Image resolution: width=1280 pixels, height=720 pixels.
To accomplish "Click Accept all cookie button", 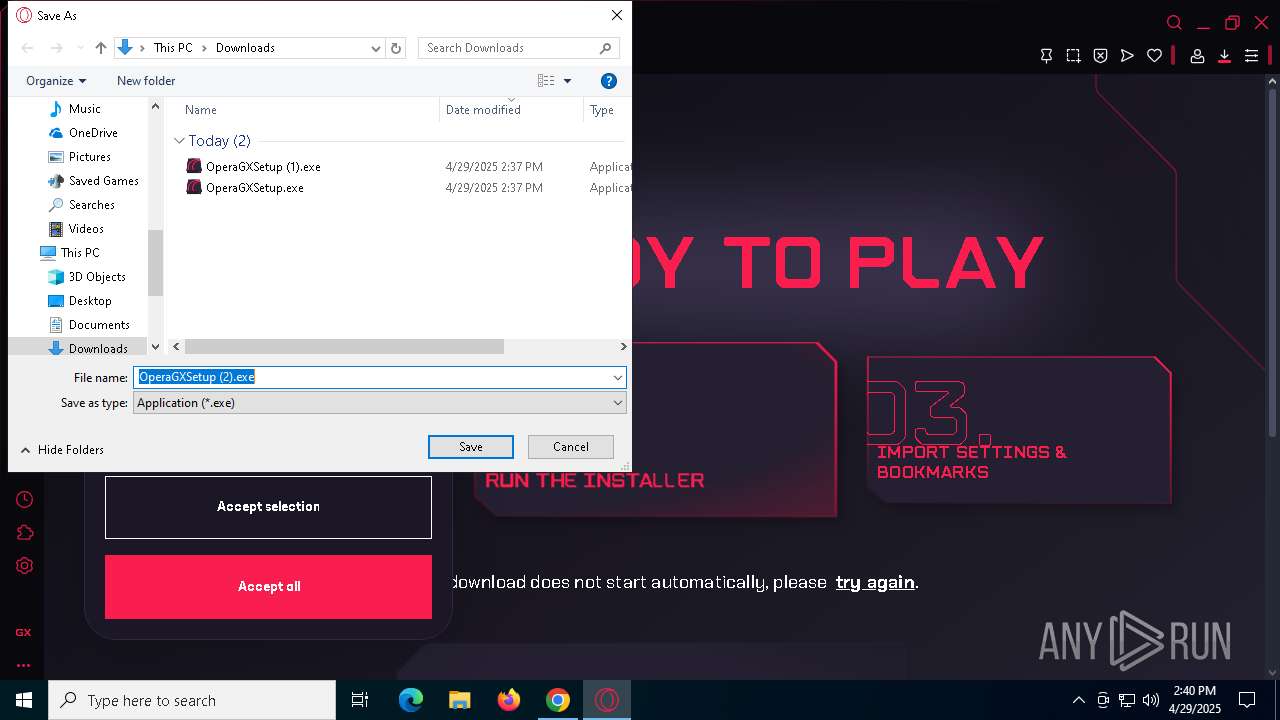I will 268,587.
